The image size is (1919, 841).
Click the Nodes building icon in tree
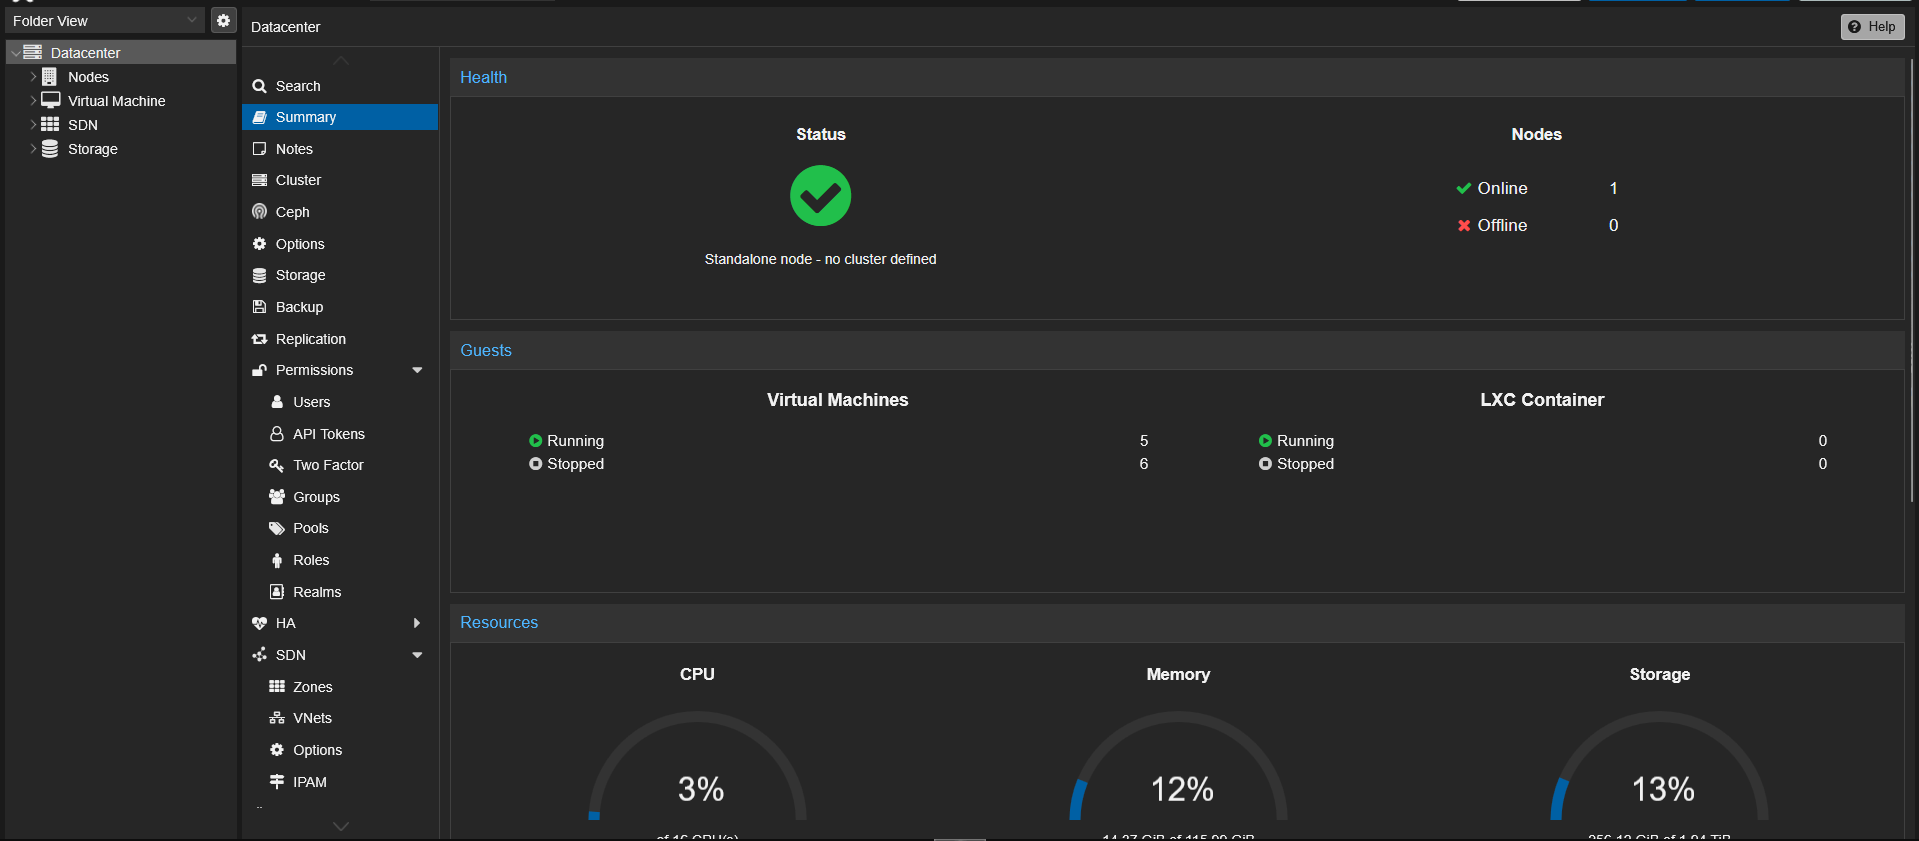[x=49, y=77]
